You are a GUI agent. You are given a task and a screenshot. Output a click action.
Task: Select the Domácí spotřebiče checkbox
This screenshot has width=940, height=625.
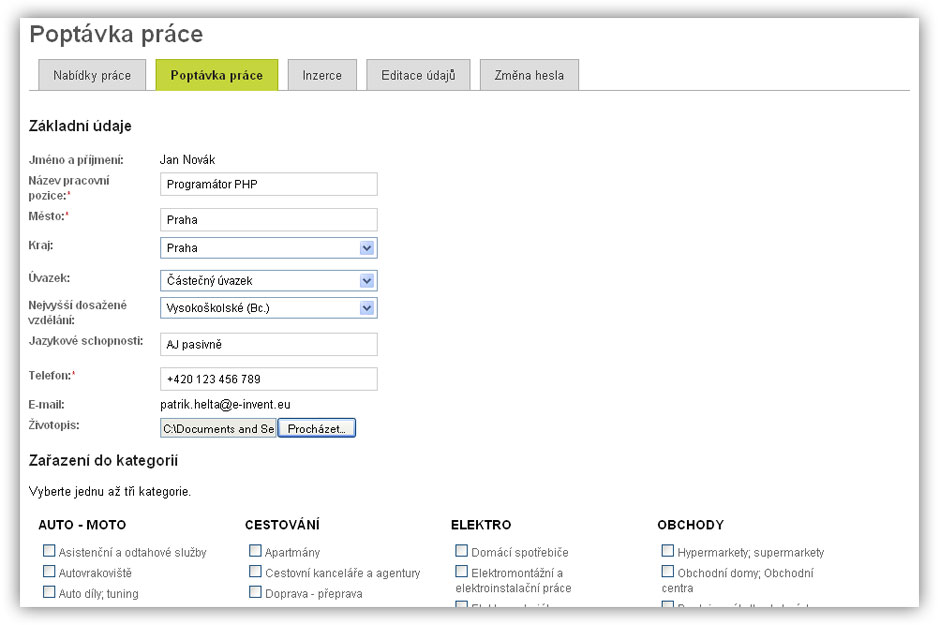coord(461,551)
